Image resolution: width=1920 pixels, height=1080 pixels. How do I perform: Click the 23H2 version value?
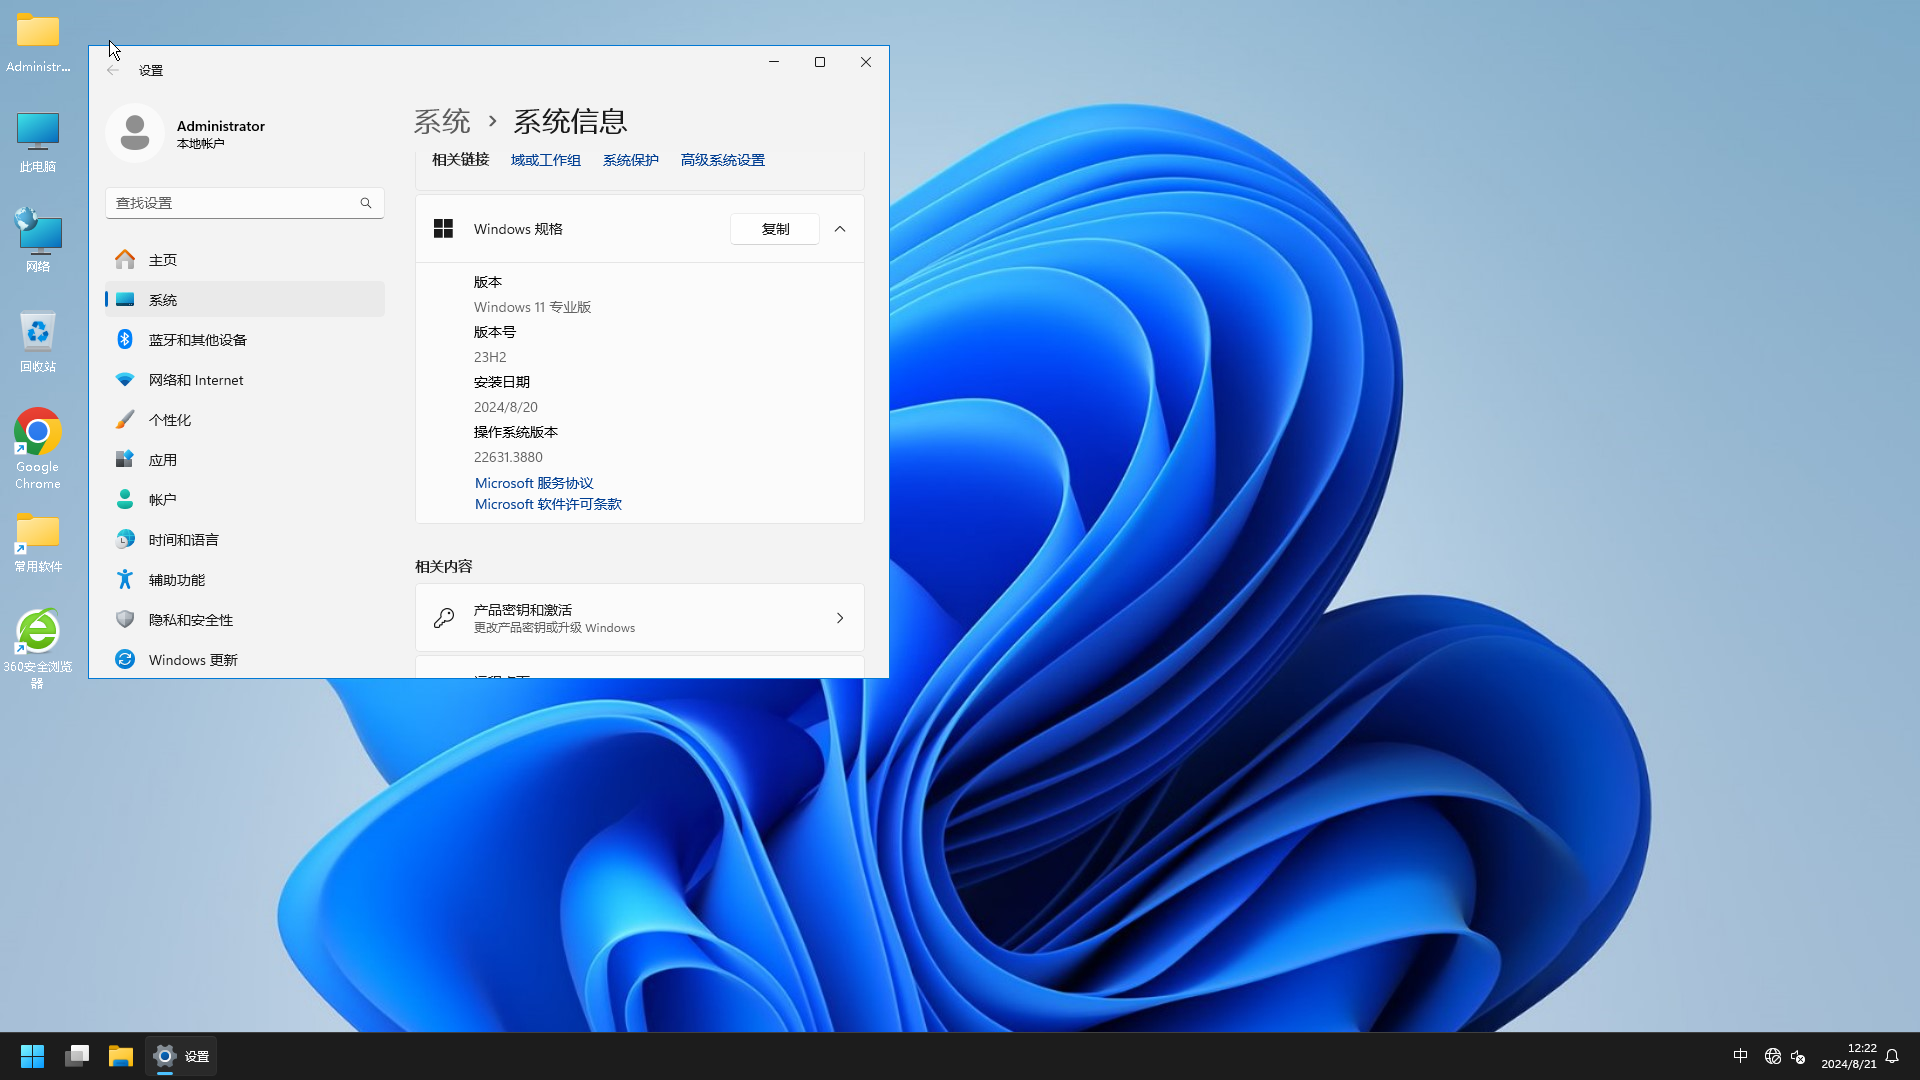pos(490,357)
